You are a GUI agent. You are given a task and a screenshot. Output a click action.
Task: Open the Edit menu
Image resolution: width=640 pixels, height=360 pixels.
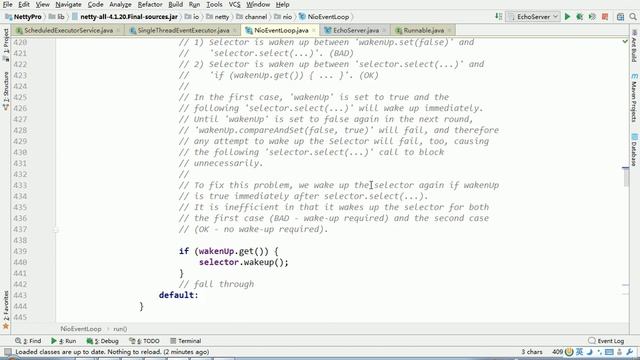24,4
